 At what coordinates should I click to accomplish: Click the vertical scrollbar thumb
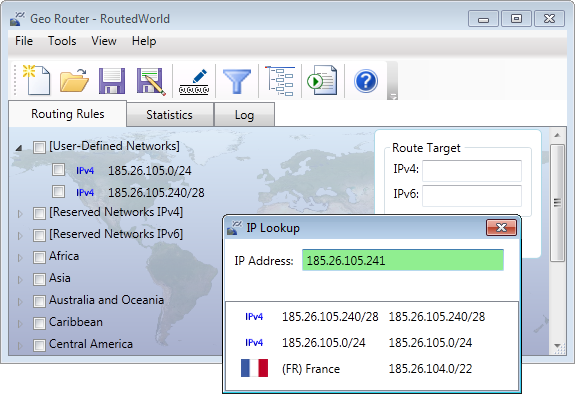[557, 203]
